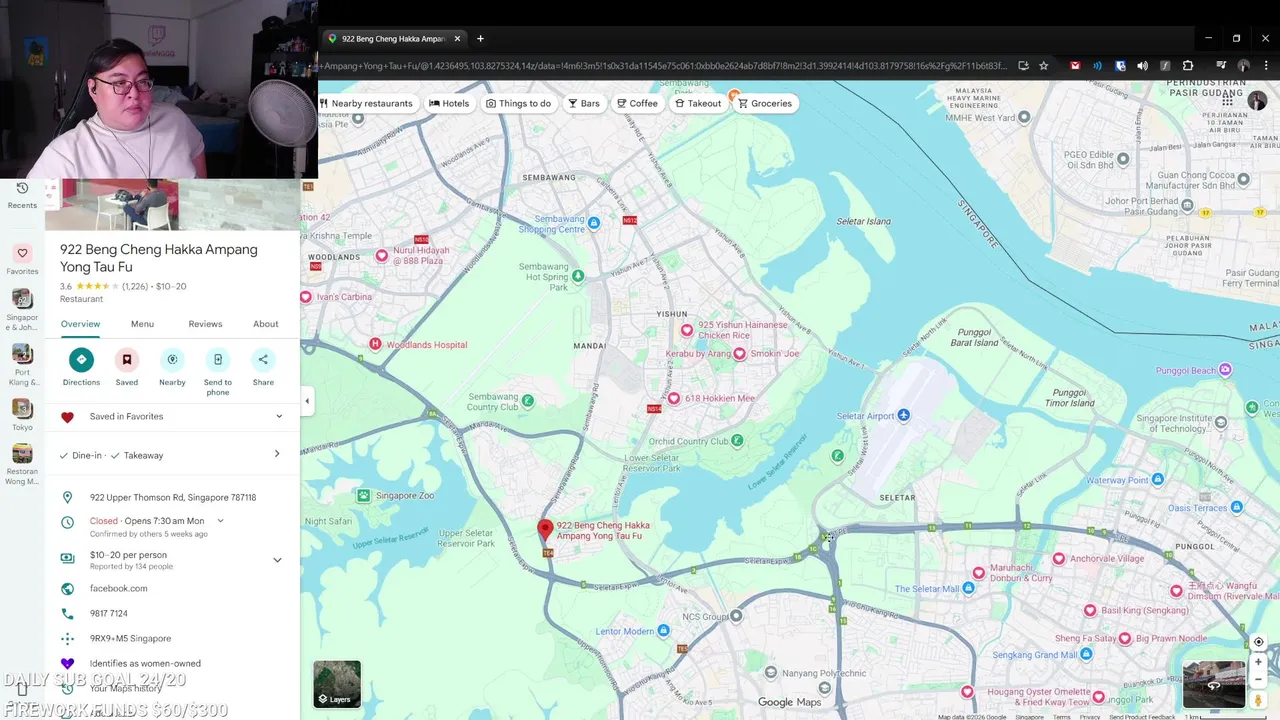This screenshot has height=720, width=1280.
Task: Bookmark this page star icon
Action: tap(1044, 66)
